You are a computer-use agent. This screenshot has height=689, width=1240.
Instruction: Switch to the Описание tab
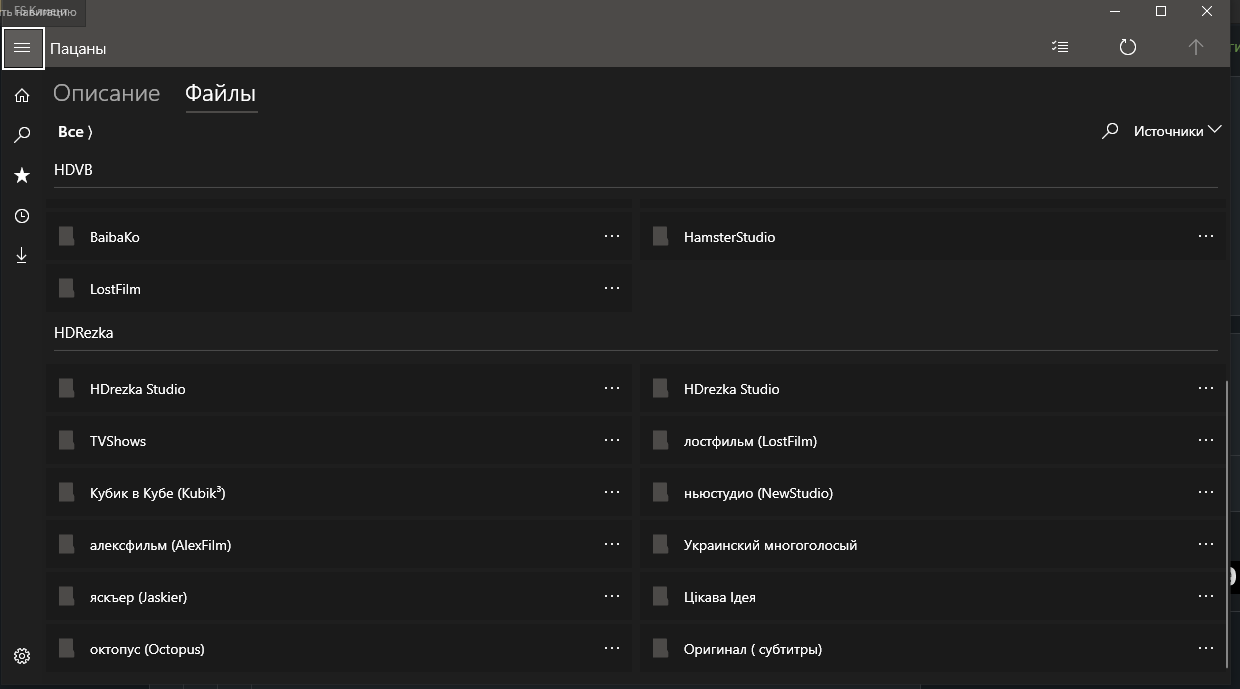click(x=106, y=93)
